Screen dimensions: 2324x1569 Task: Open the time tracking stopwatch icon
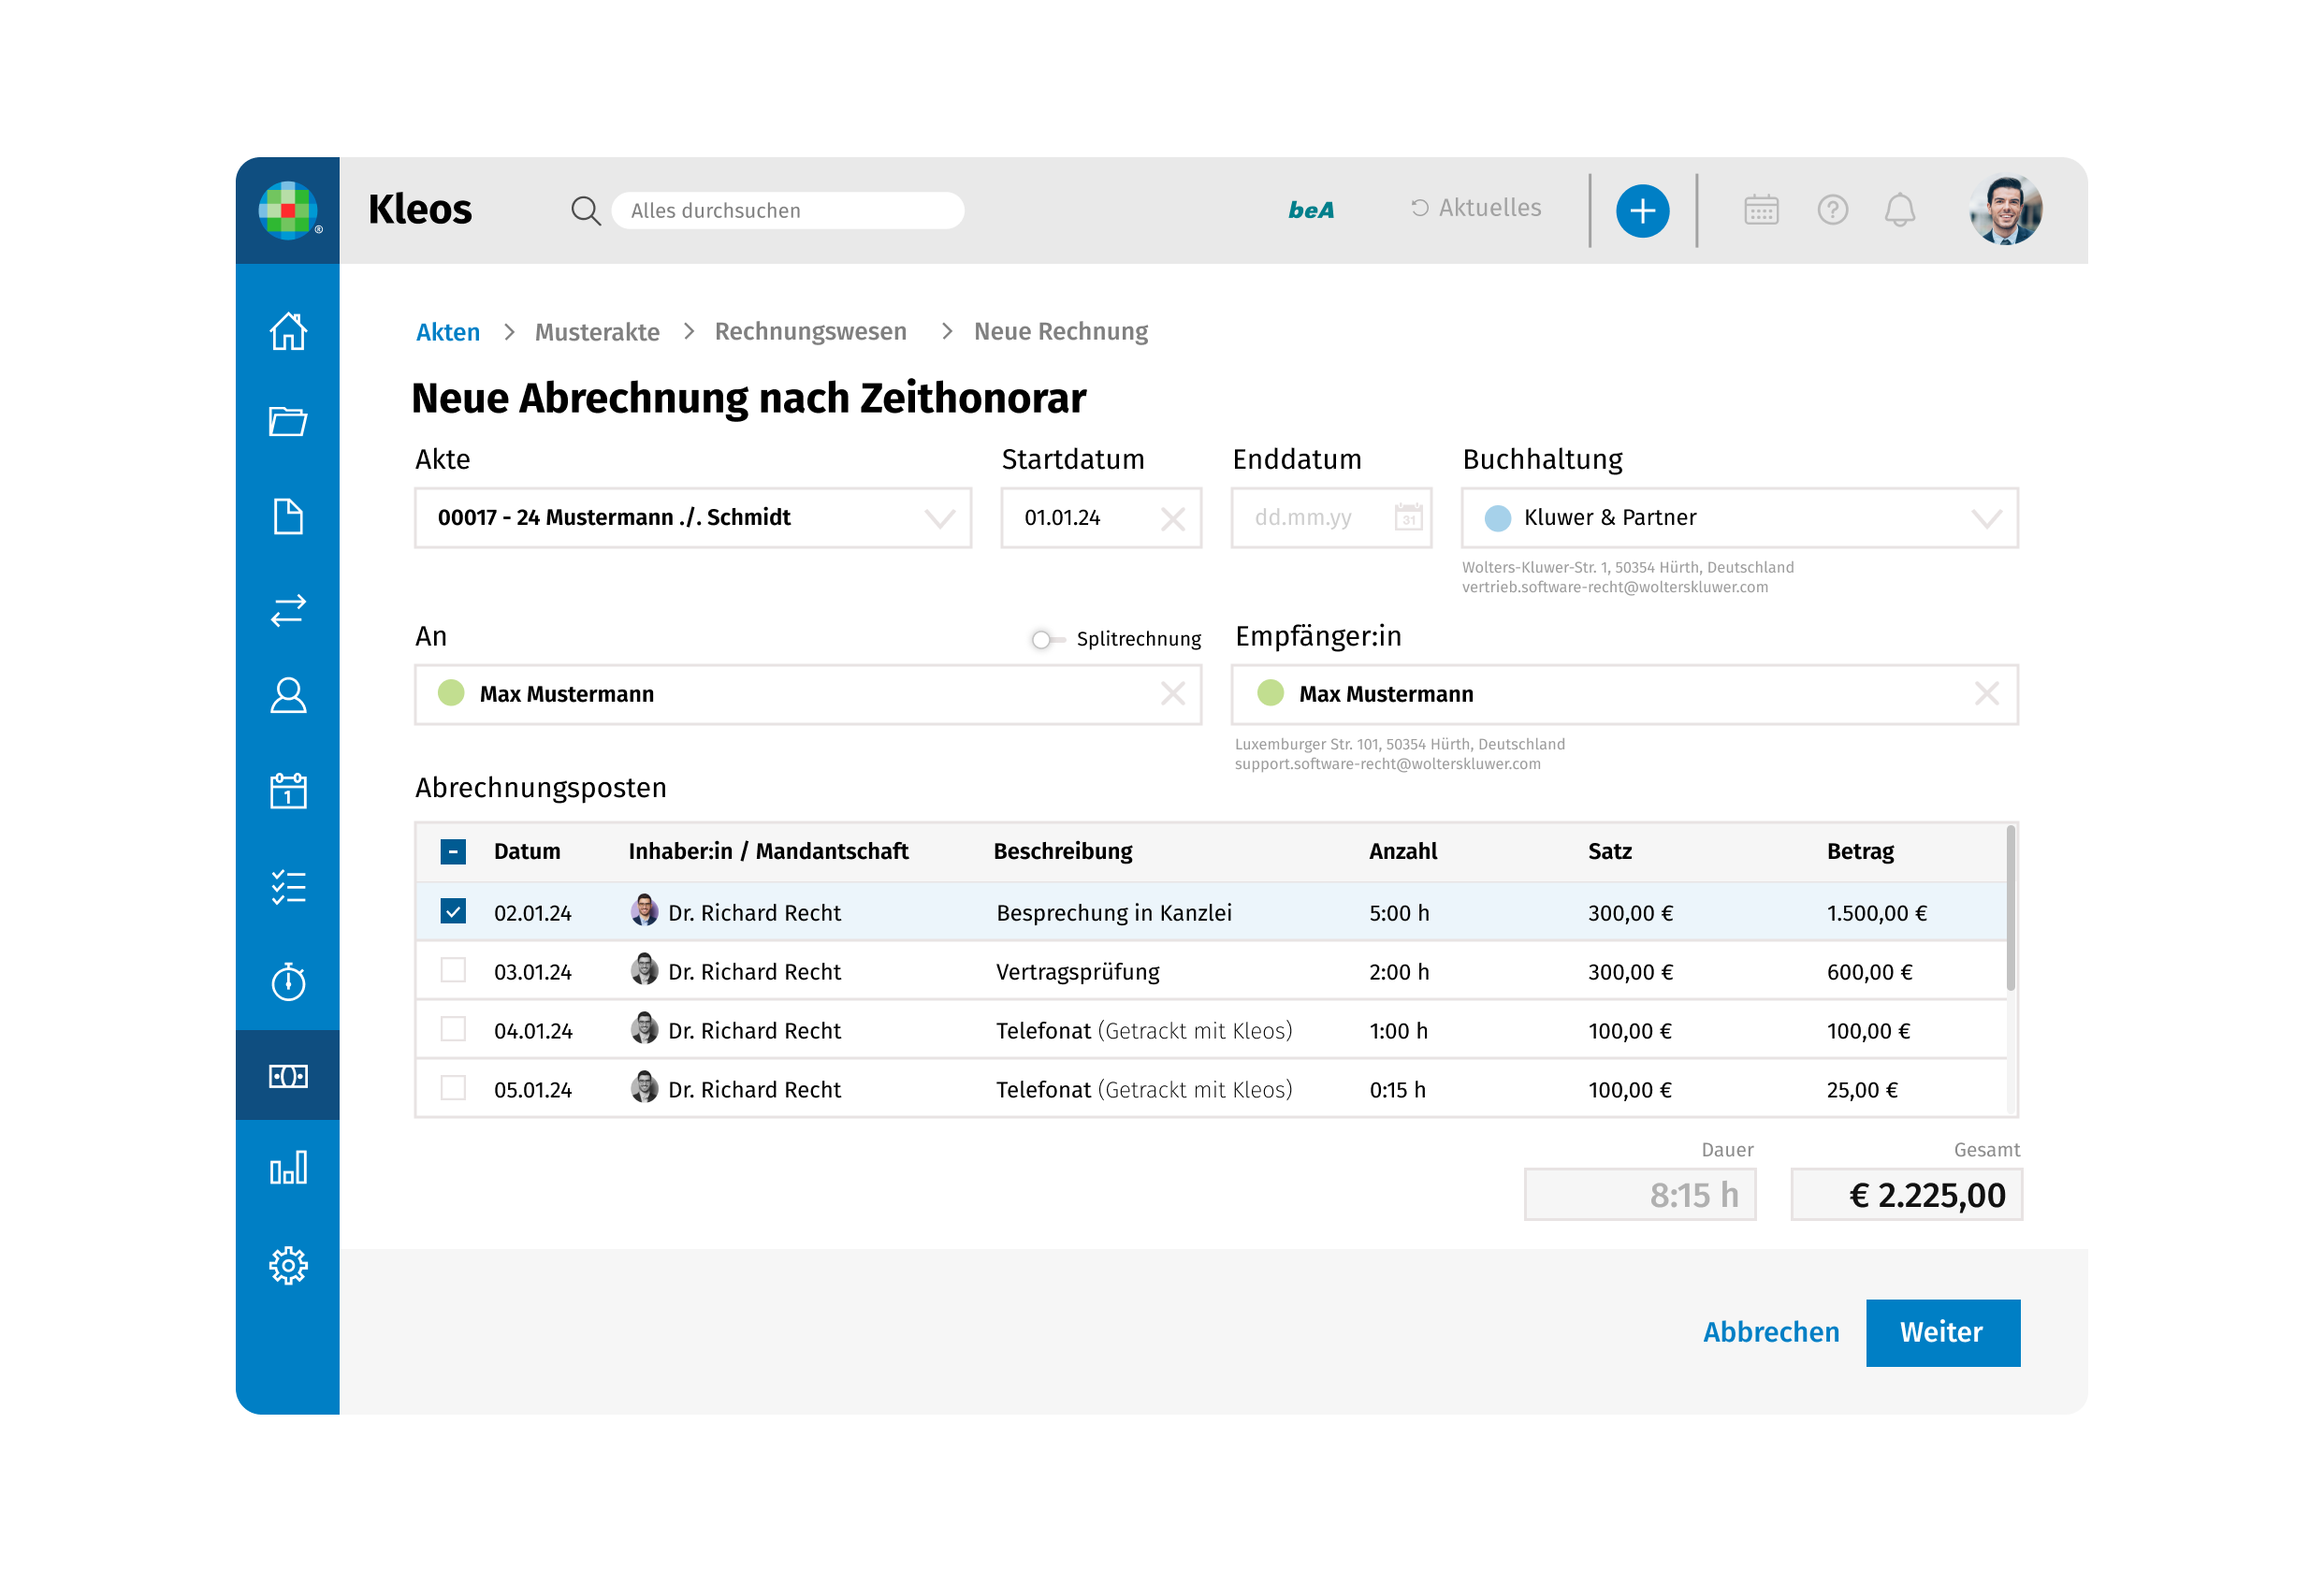point(288,983)
